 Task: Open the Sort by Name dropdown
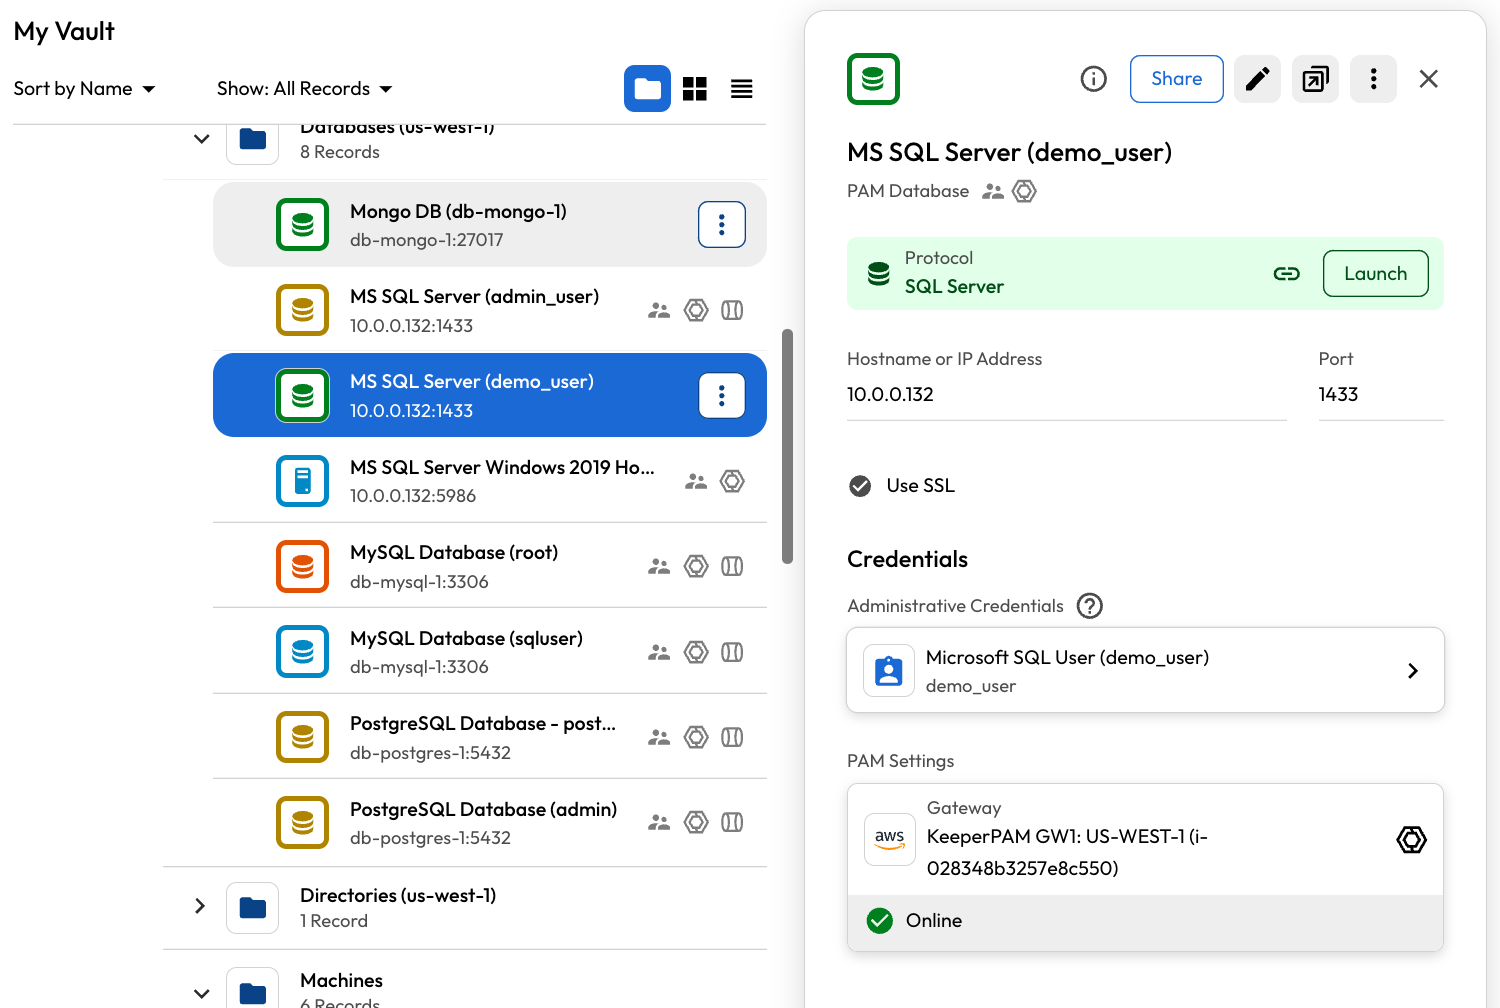84,89
